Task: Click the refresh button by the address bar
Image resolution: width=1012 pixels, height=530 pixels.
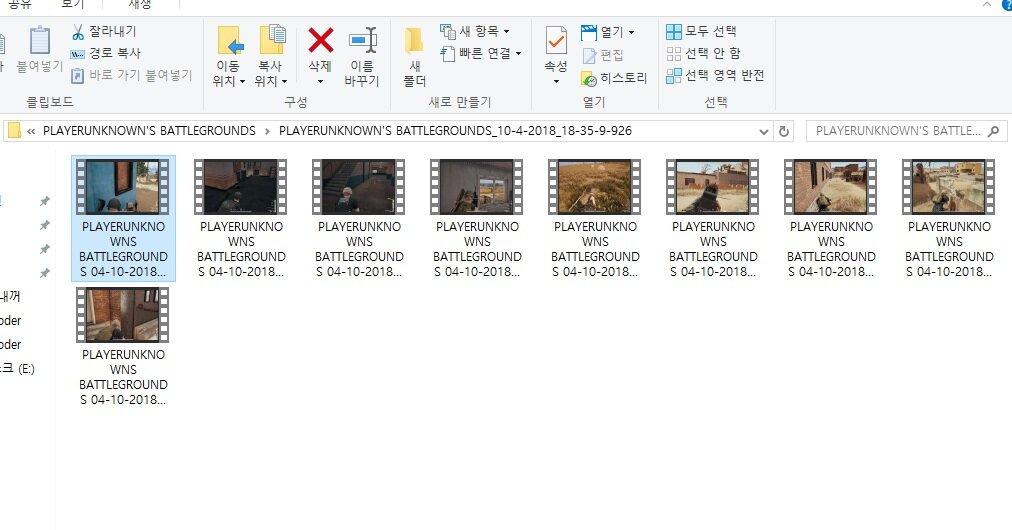Action: pos(784,132)
